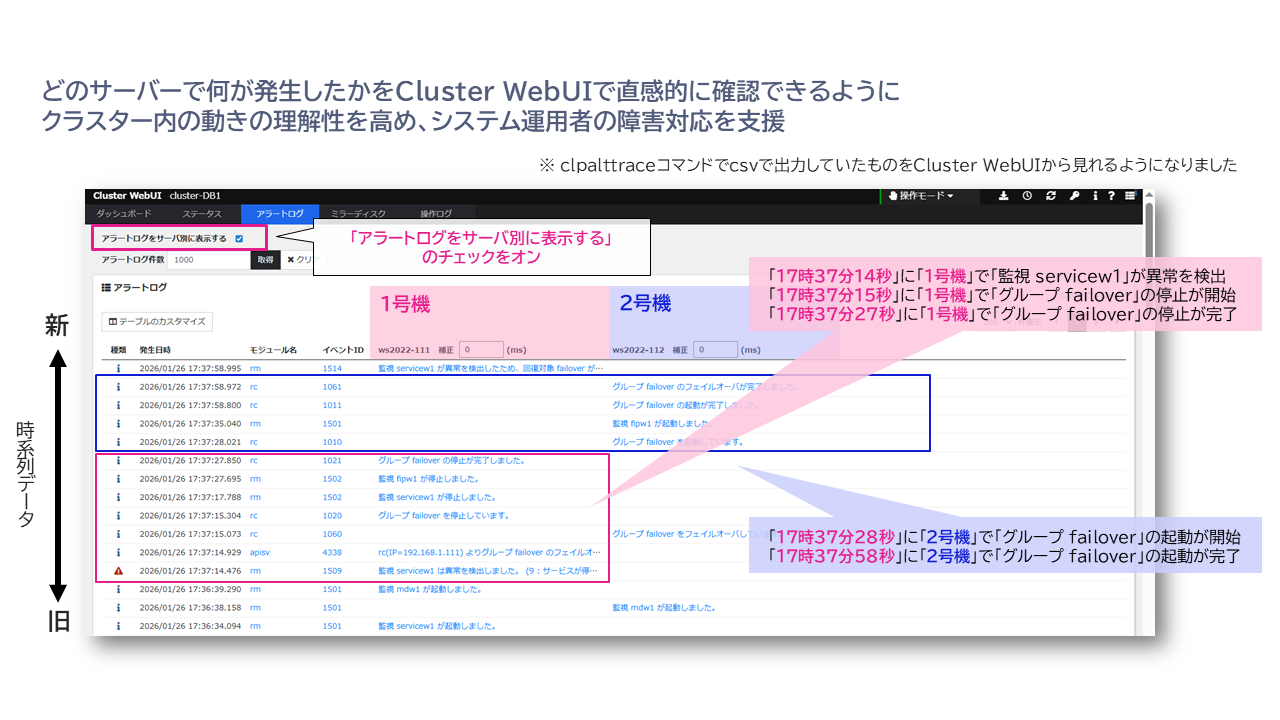Viewport: 1280px width, 720px height.
Task: Click the key icon in the top toolbar
Action: coord(1074,196)
